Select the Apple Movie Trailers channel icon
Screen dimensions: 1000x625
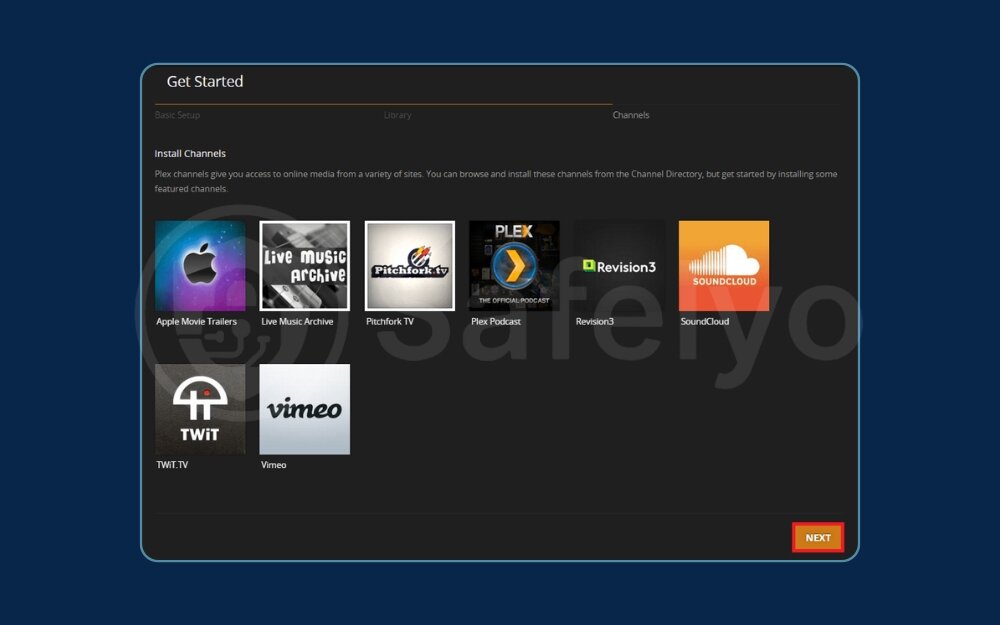(200, 266)
